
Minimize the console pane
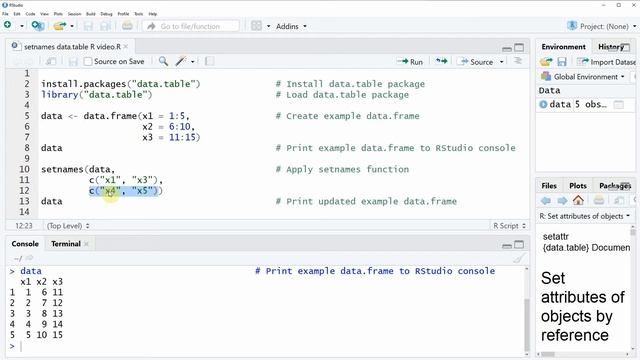(507, 245)
